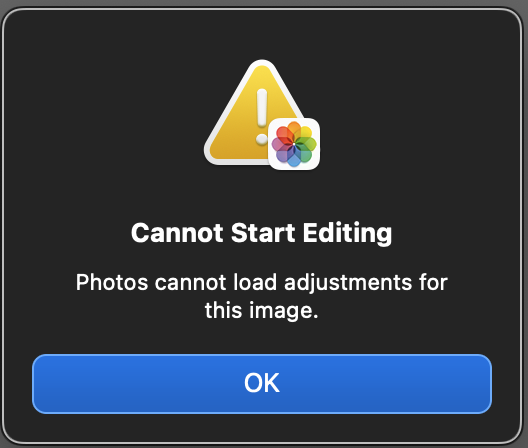Click the word "Start" in dialog title
The width and height of the screenshot is (528, 448).
click(x=263, y=233)
